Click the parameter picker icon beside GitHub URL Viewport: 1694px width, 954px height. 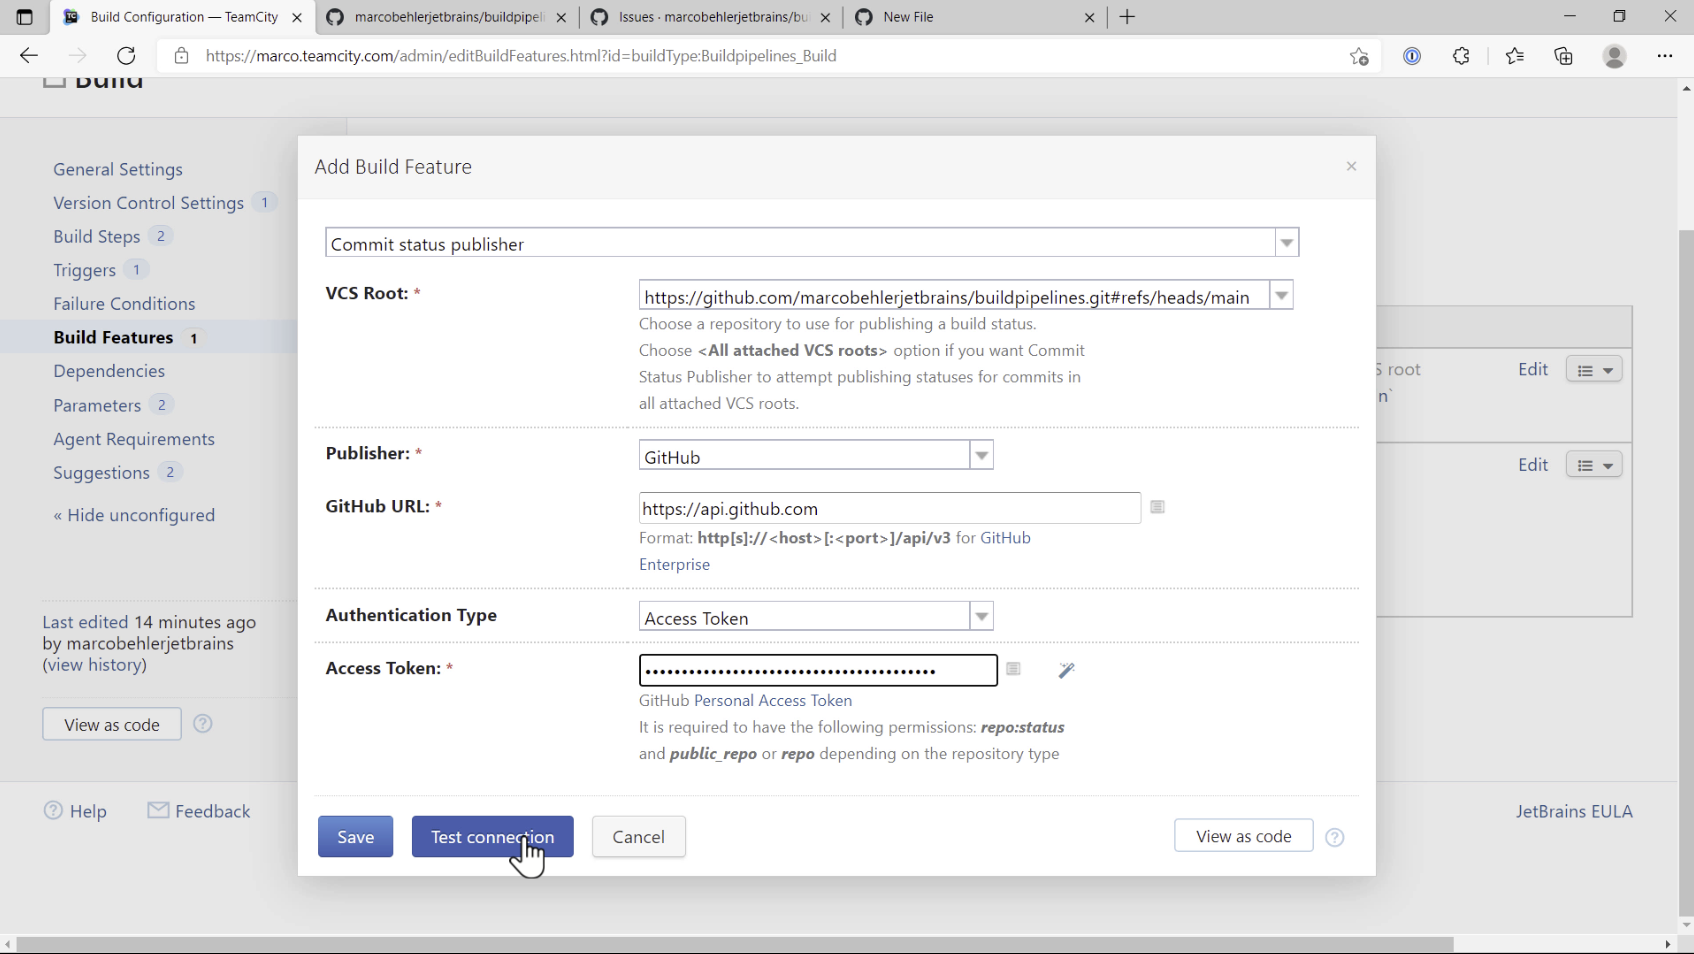click(x=1157, y=507)
